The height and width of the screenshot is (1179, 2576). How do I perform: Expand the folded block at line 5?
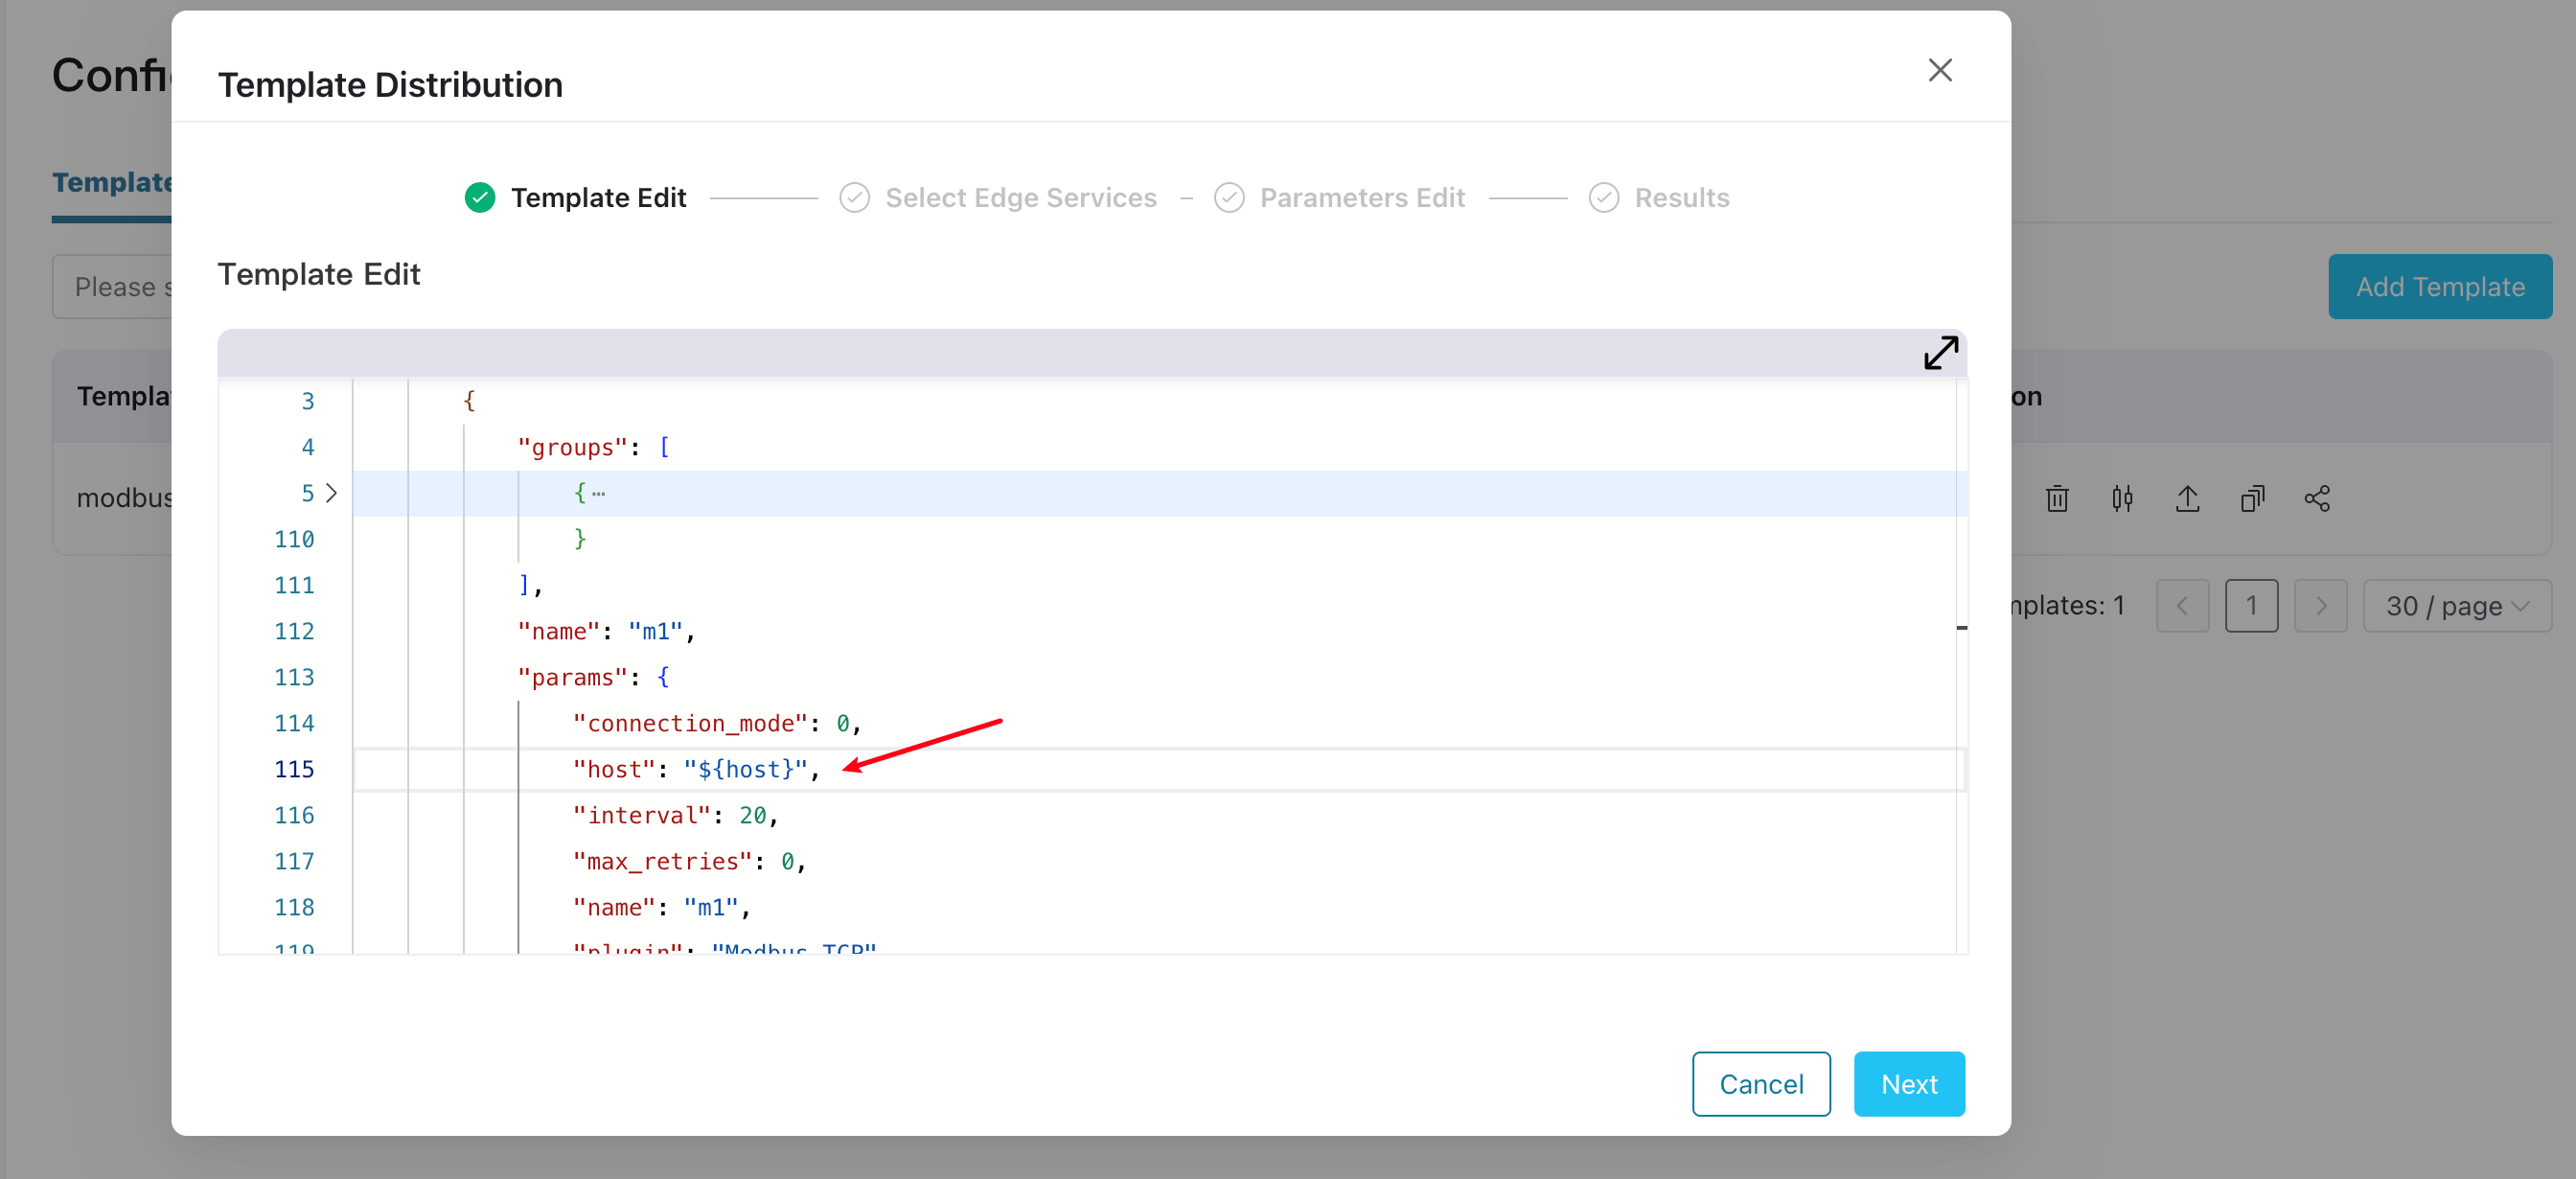tap(331, 493)
